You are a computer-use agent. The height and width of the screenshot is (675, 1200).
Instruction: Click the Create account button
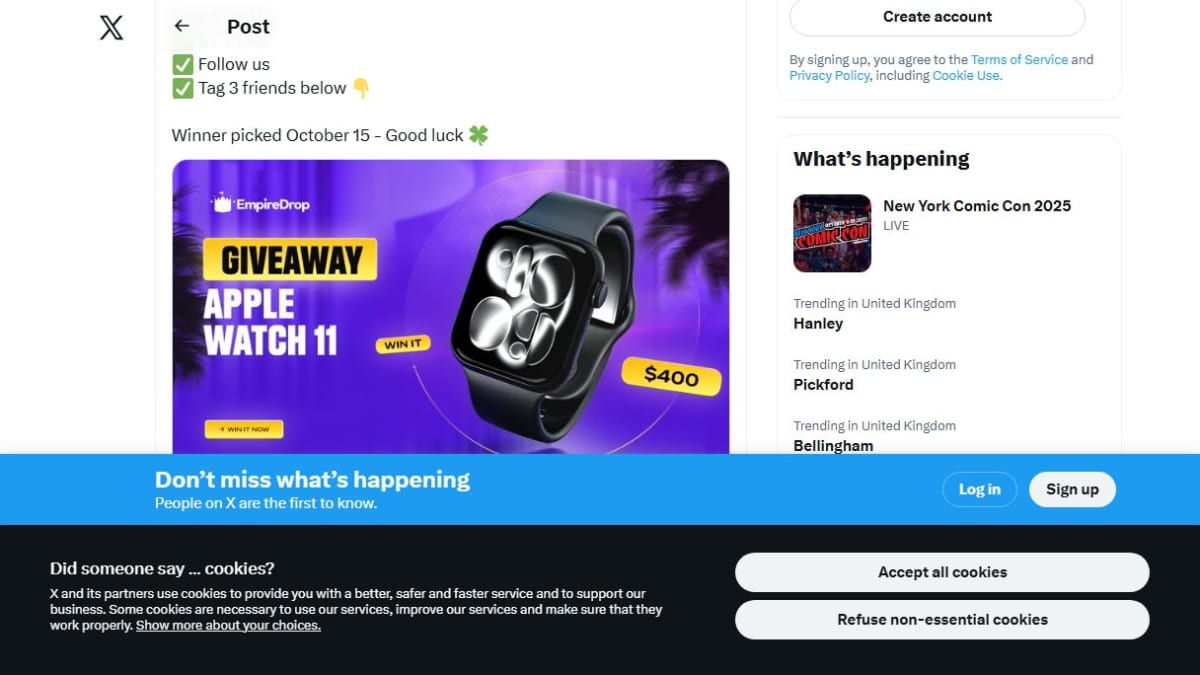click(937, 17)
